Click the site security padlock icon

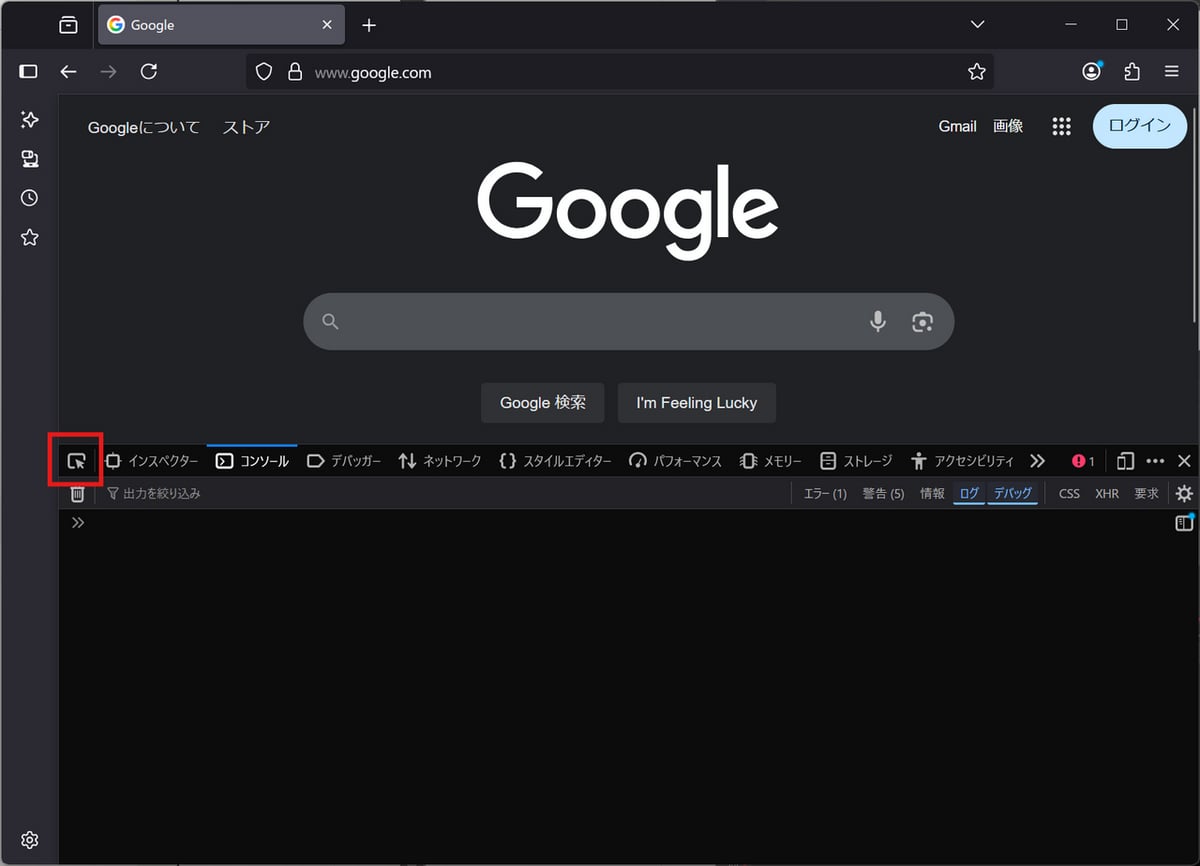[x=294, y=72]
